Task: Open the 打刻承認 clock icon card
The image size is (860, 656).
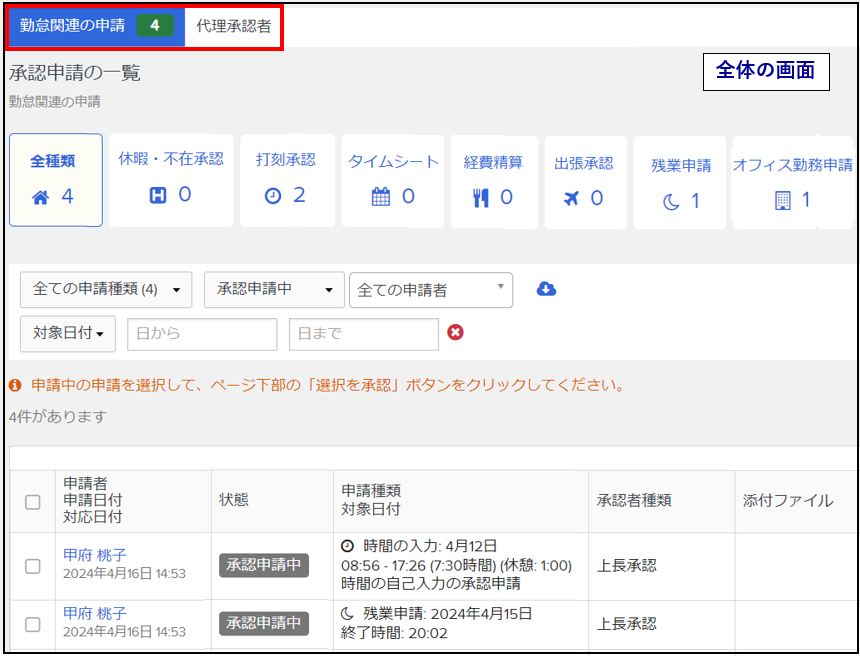Action: click(285, 180)
